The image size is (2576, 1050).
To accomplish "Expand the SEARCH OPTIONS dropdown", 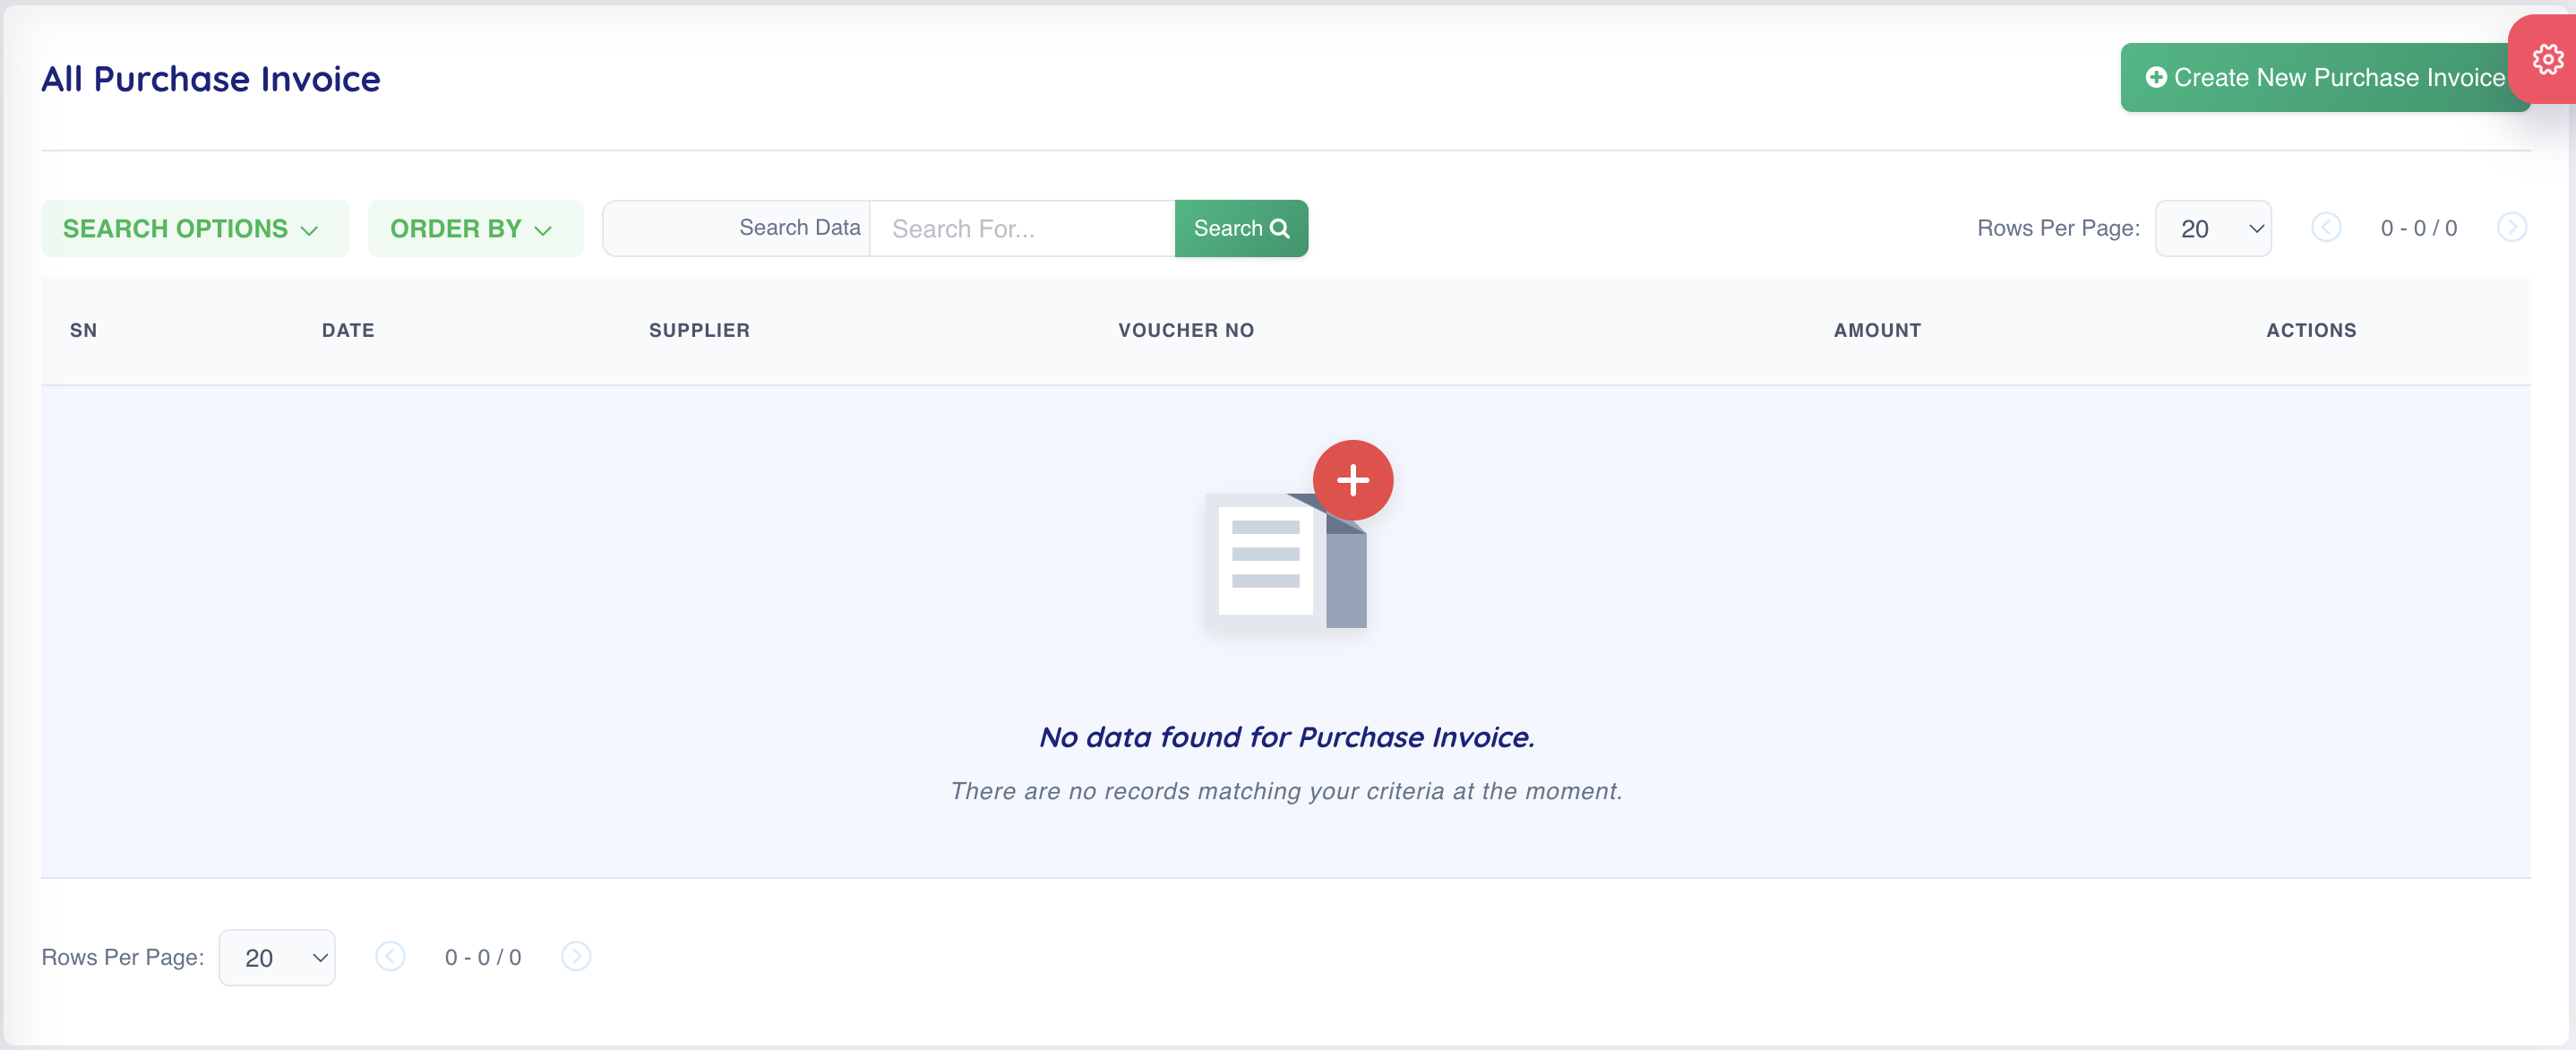I will click(x=194, y=228).
